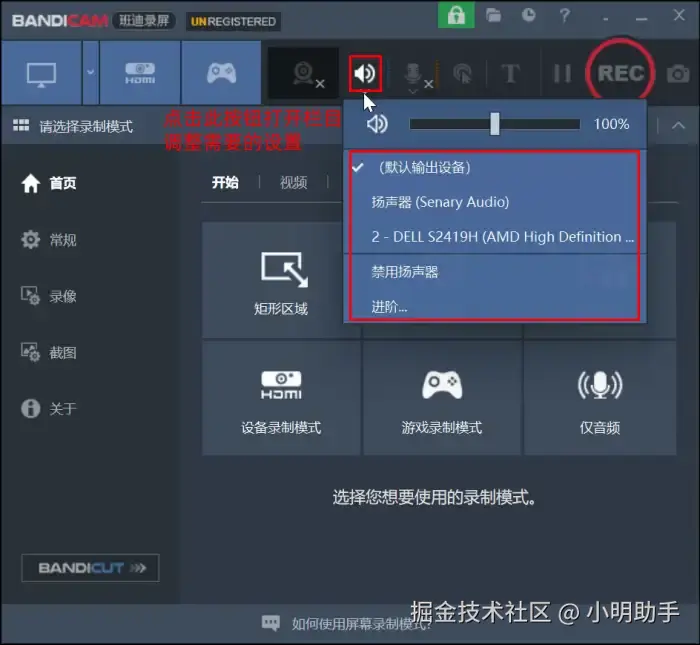Open the scheduled recording clock icon

(x=529, y=16)
